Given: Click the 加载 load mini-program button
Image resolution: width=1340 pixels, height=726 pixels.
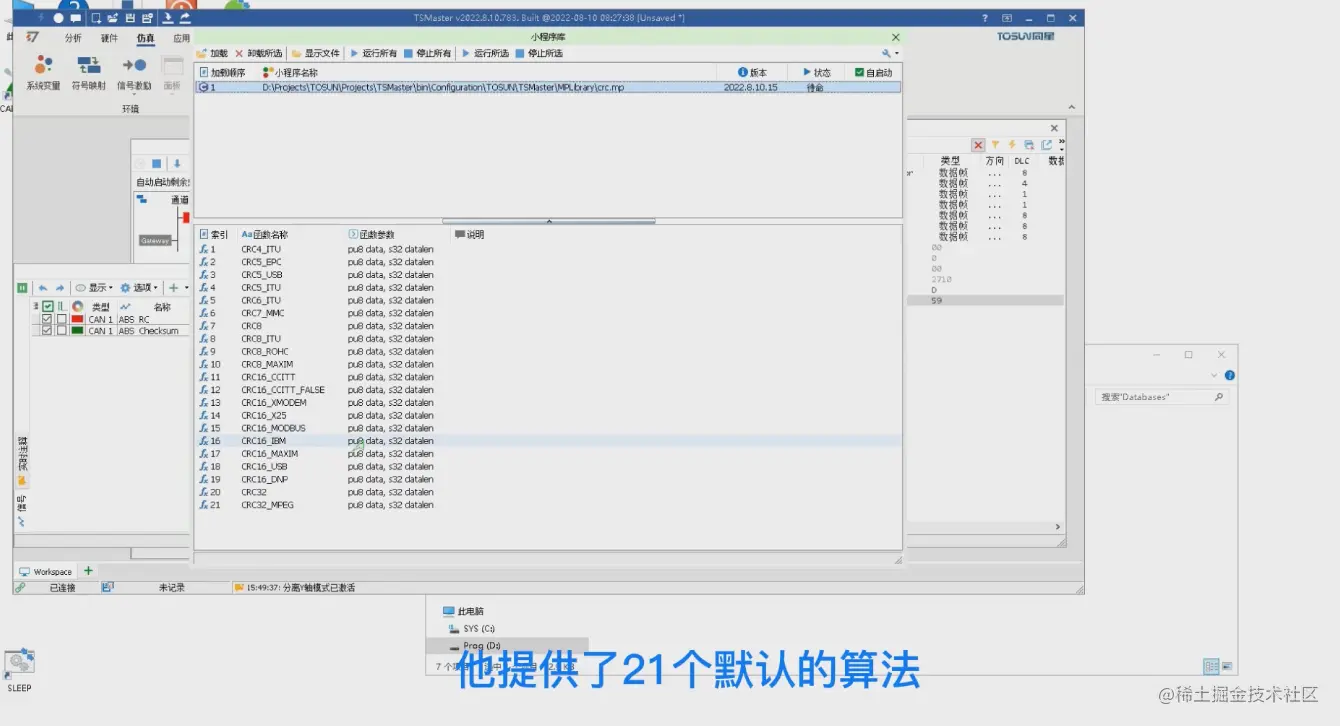Looking at the screenshot, I should coord(212,53).
